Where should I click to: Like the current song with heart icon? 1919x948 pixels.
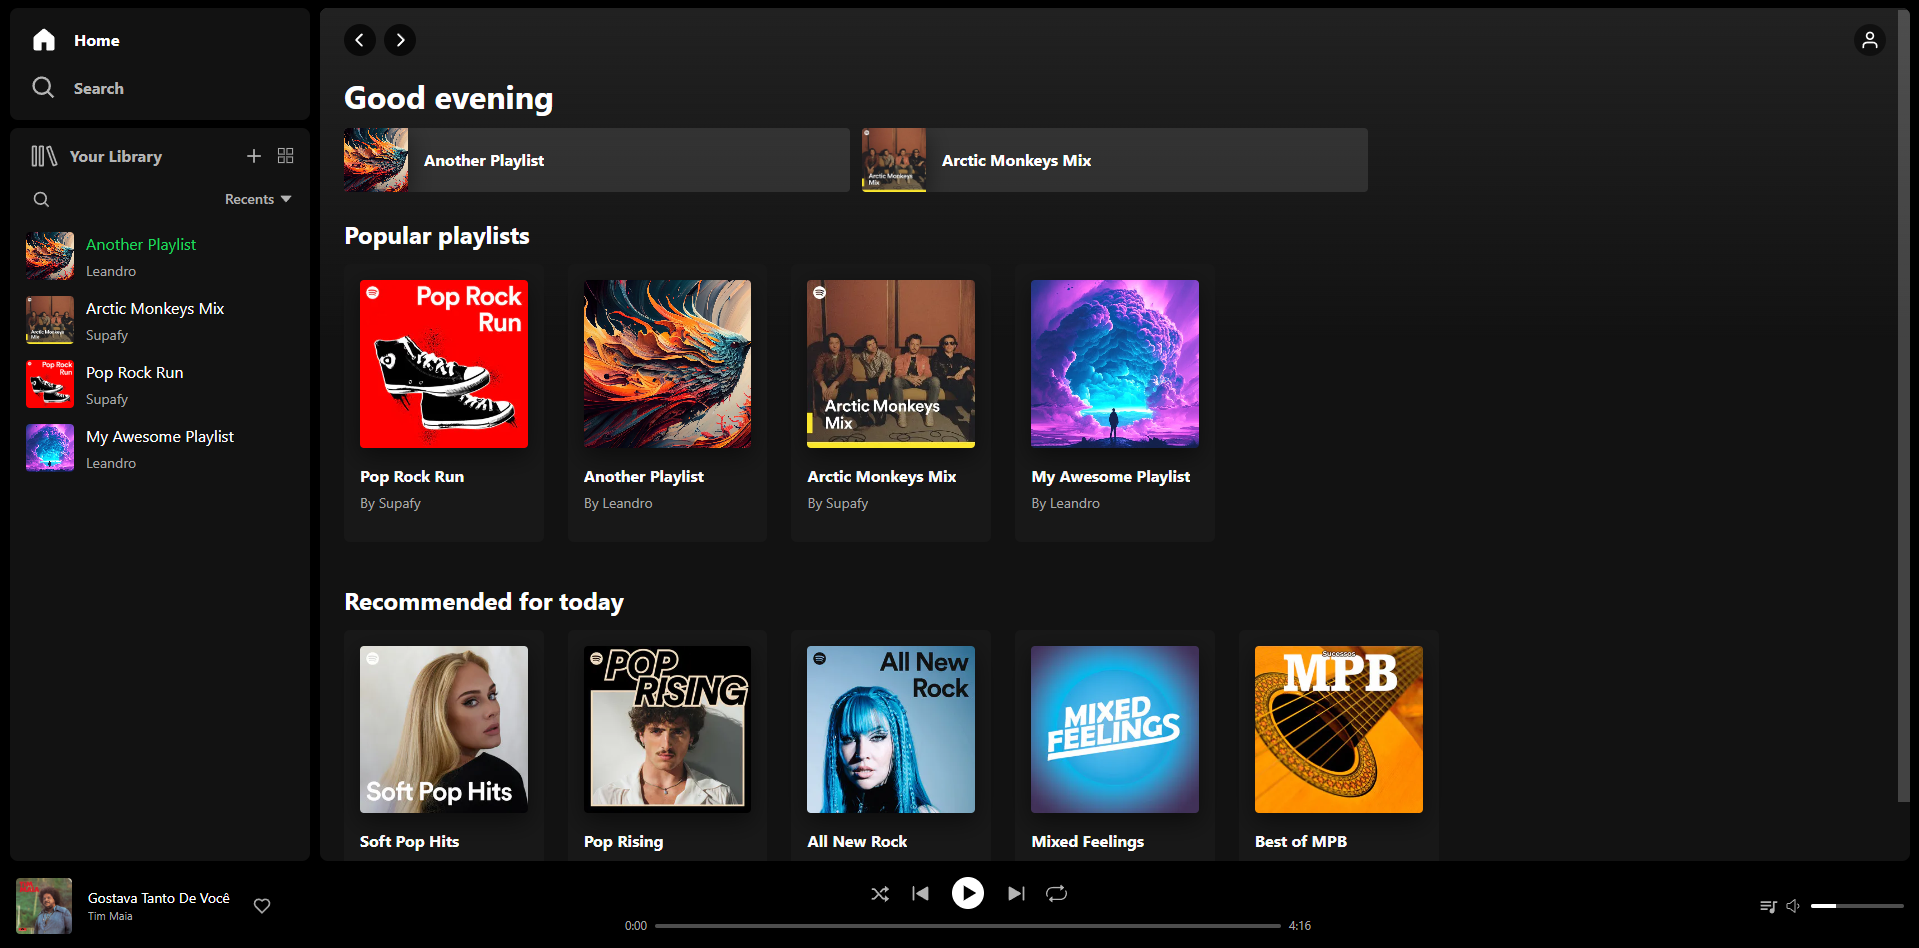pyautogui.click(x=262, y=906)
